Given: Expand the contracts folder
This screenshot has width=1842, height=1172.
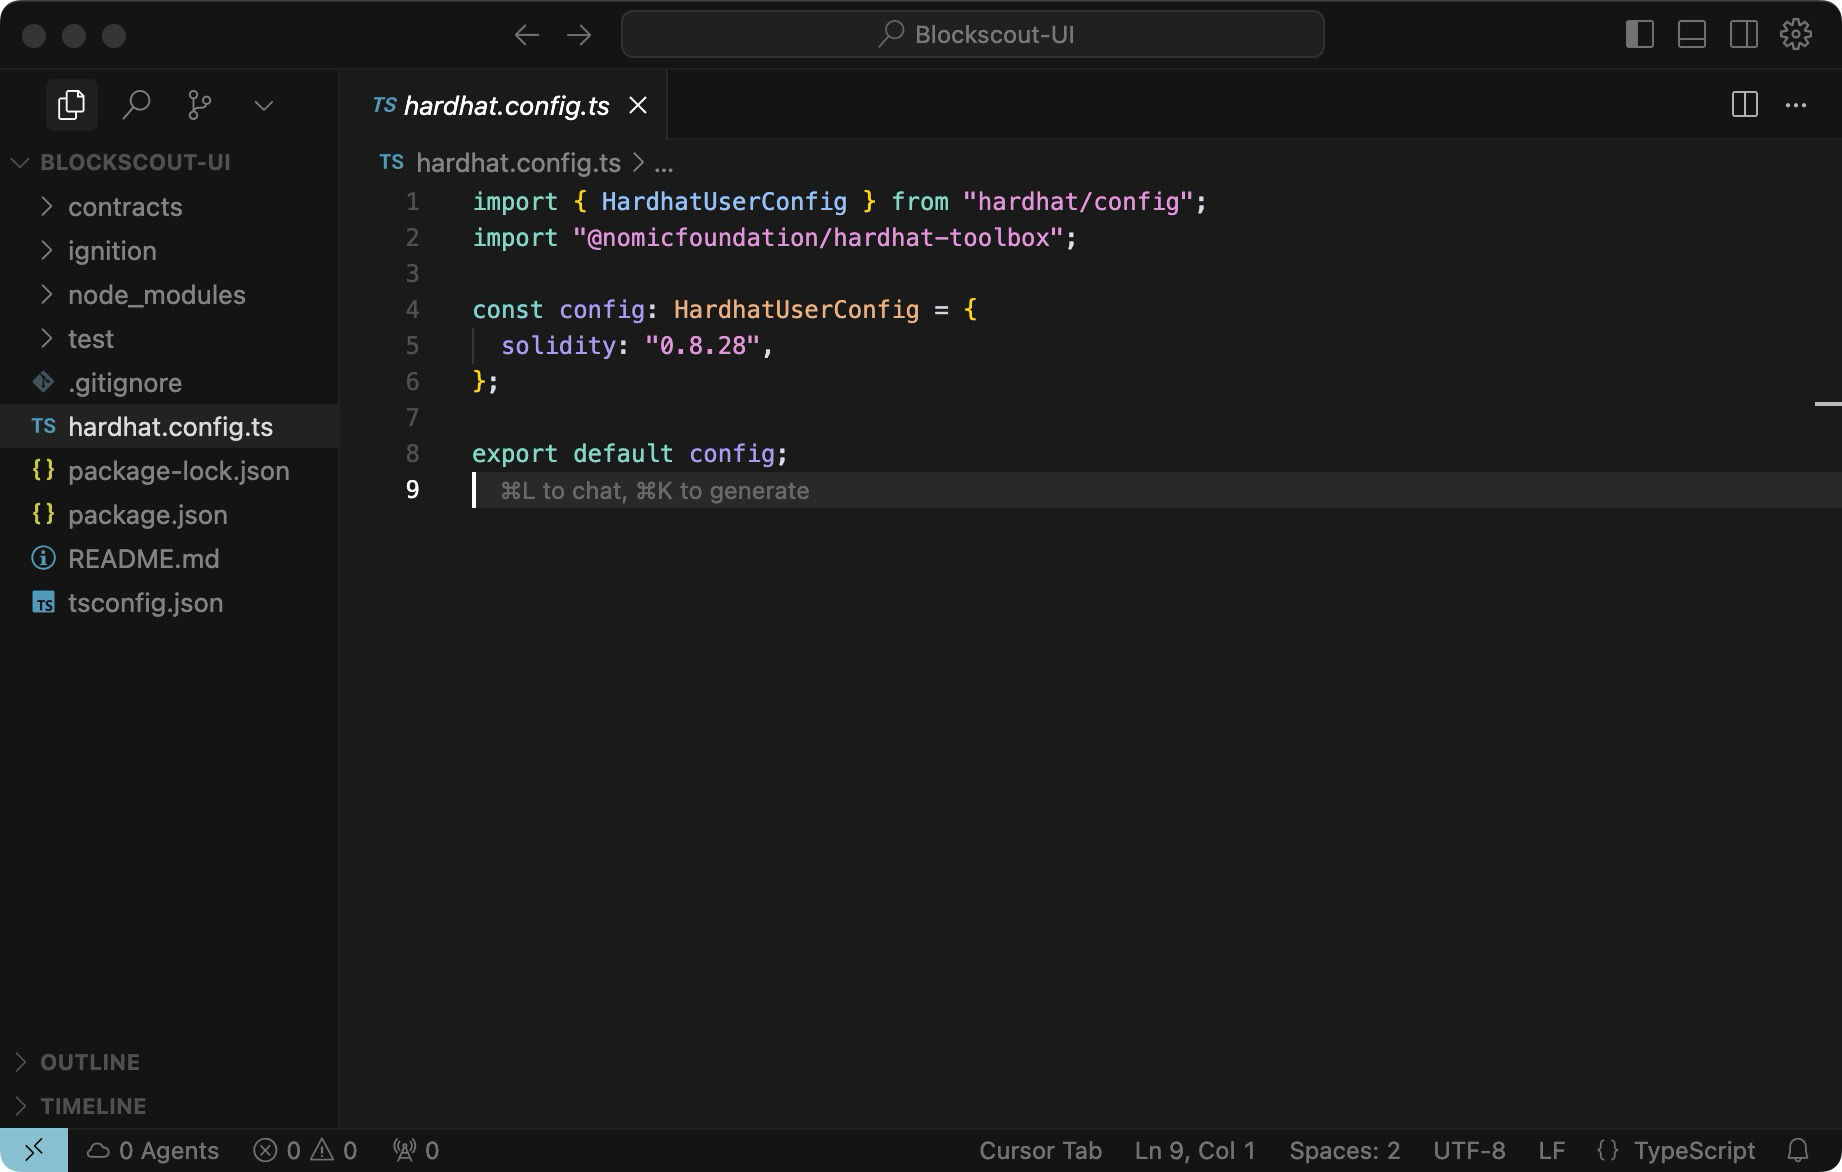Looking at the screenshot, I should tap(169, 207).
